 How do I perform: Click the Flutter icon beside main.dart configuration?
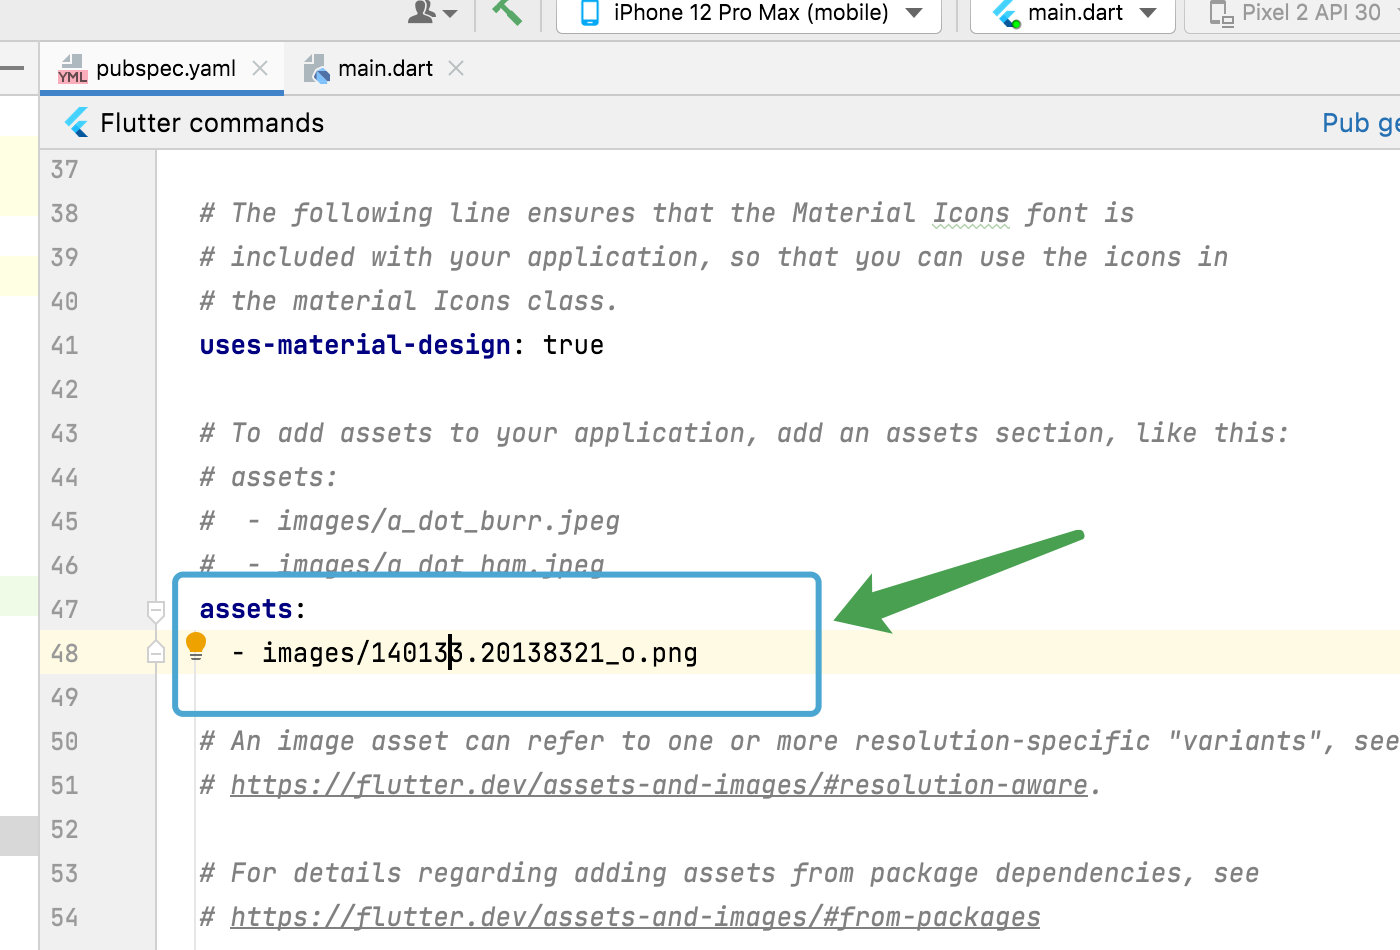tap(1005, 13)
